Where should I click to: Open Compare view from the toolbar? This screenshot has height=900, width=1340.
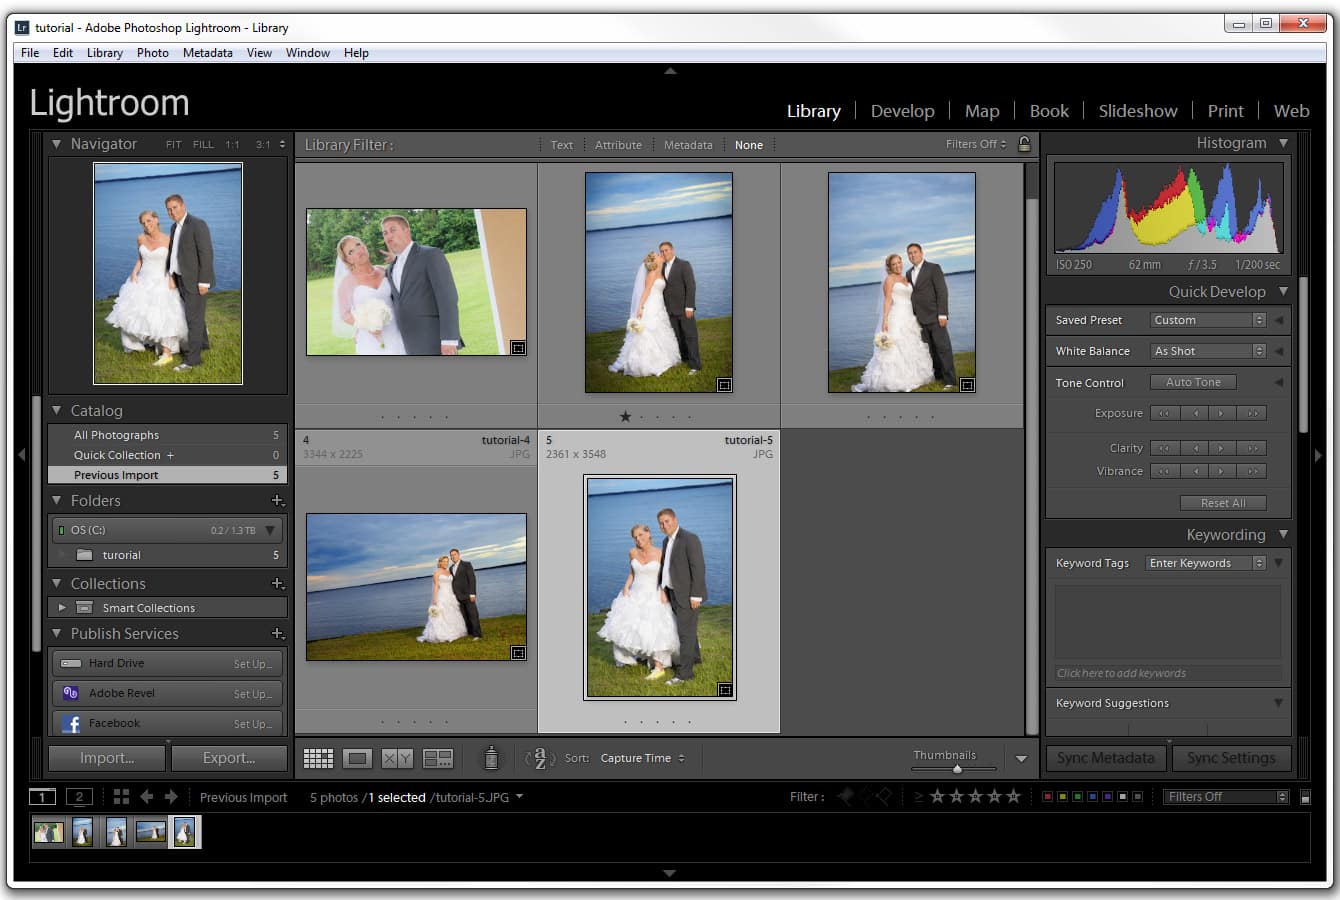pyautogui.click(x=395, y=757)
